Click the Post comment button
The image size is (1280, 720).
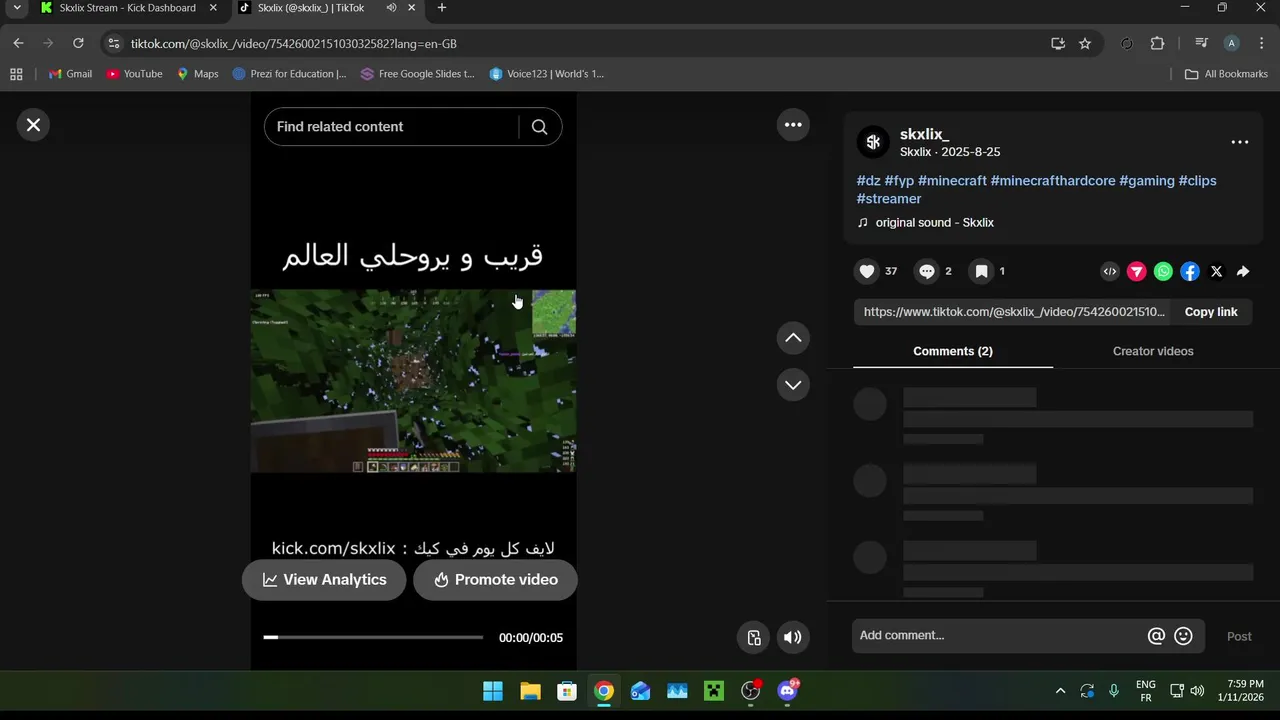click(x=1239, y=636)
